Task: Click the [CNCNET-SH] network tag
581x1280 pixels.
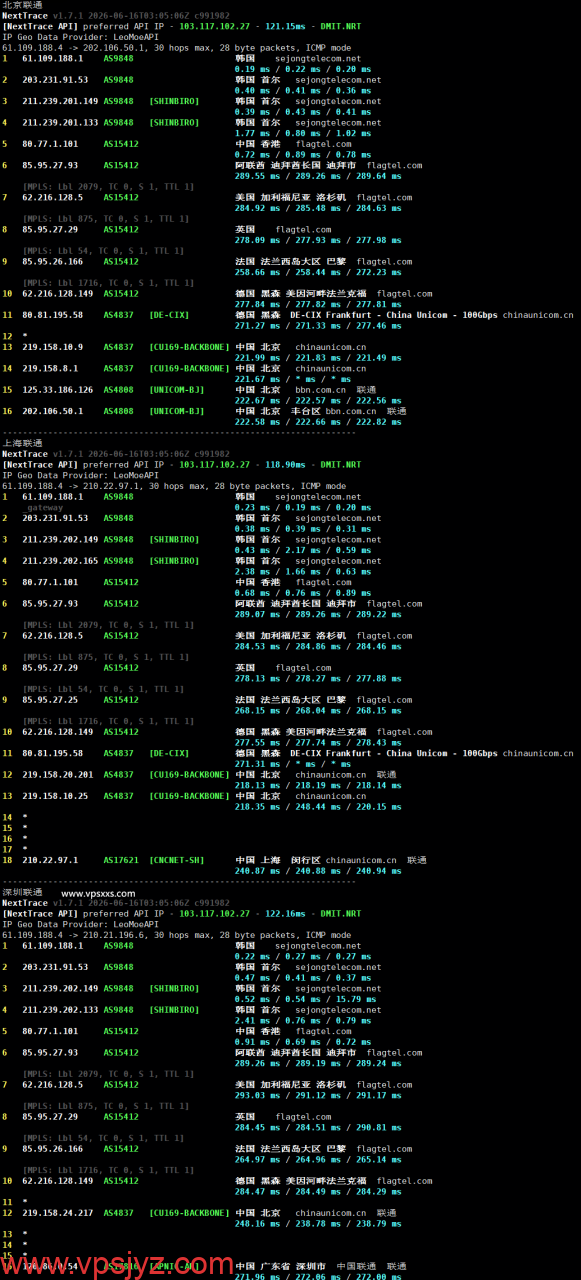Action: (177, 860)
